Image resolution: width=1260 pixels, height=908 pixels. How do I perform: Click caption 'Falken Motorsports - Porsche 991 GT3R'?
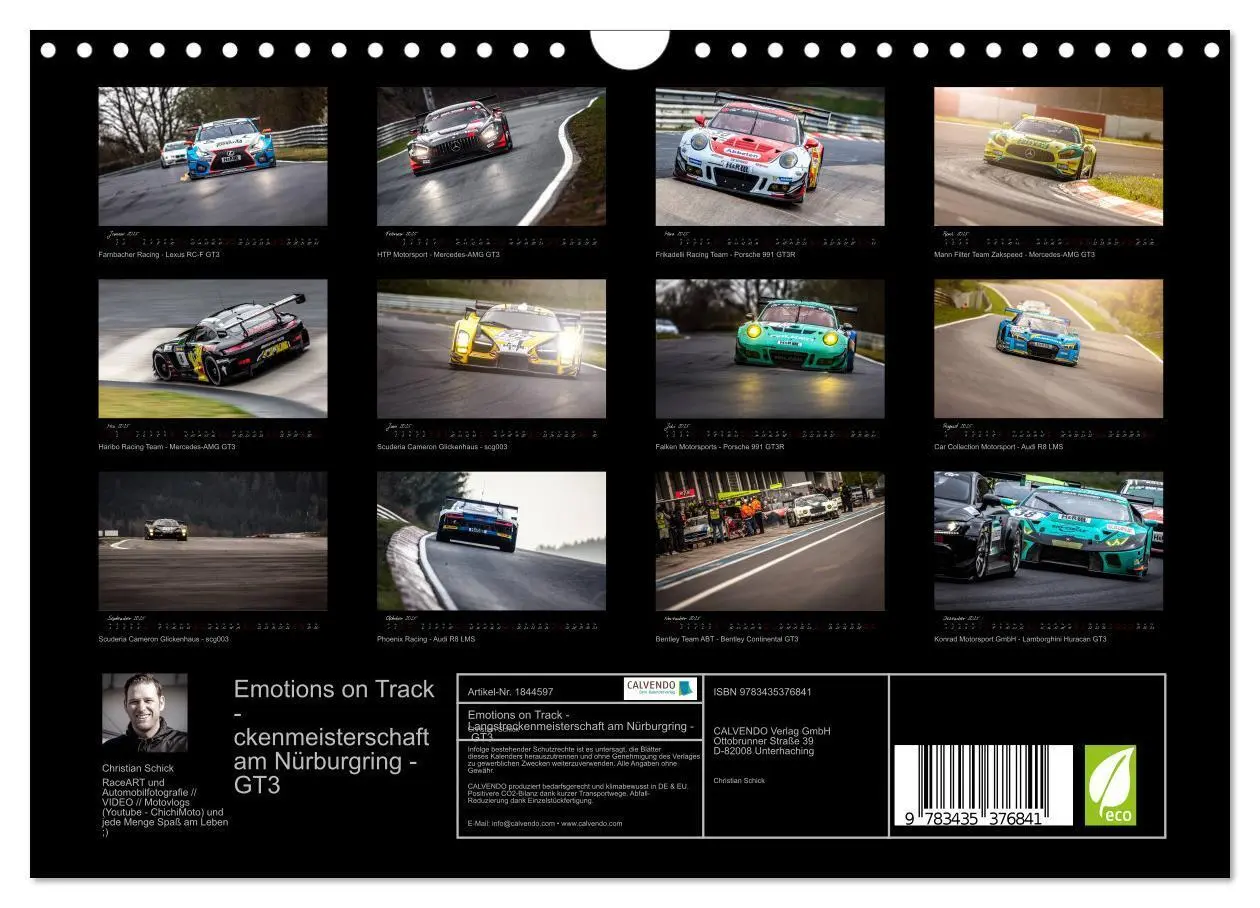click(720, 447)
